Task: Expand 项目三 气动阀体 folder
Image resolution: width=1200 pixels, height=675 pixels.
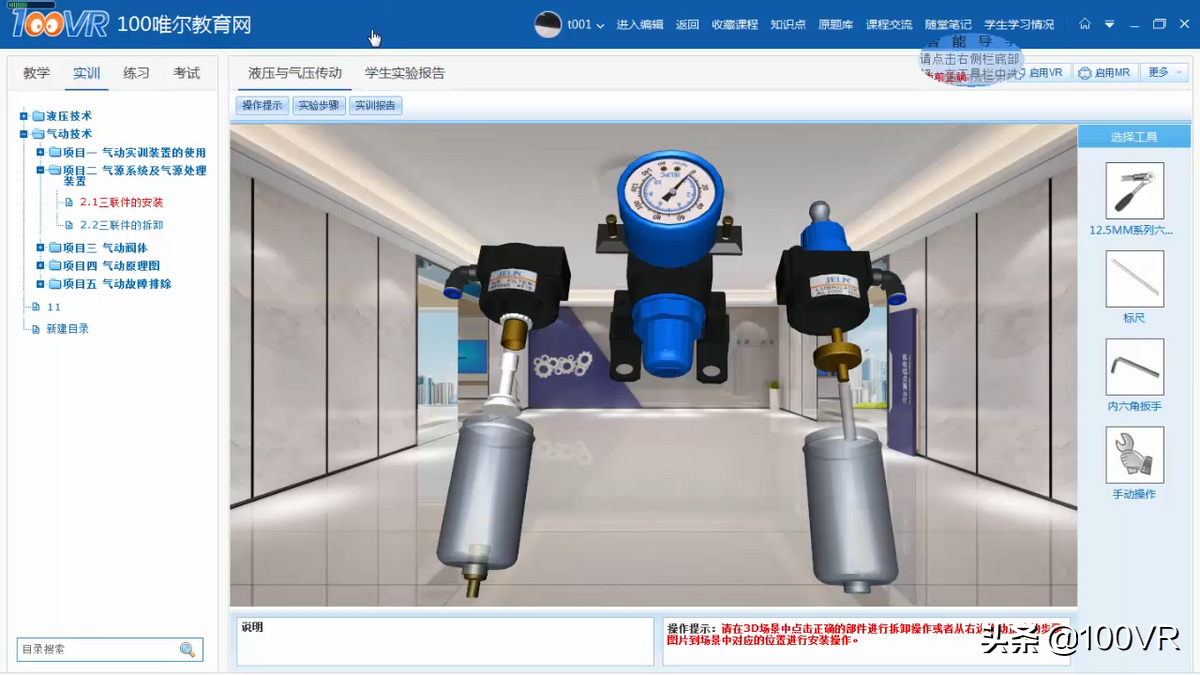Action: pyautogui.click(x=41, y=248)
